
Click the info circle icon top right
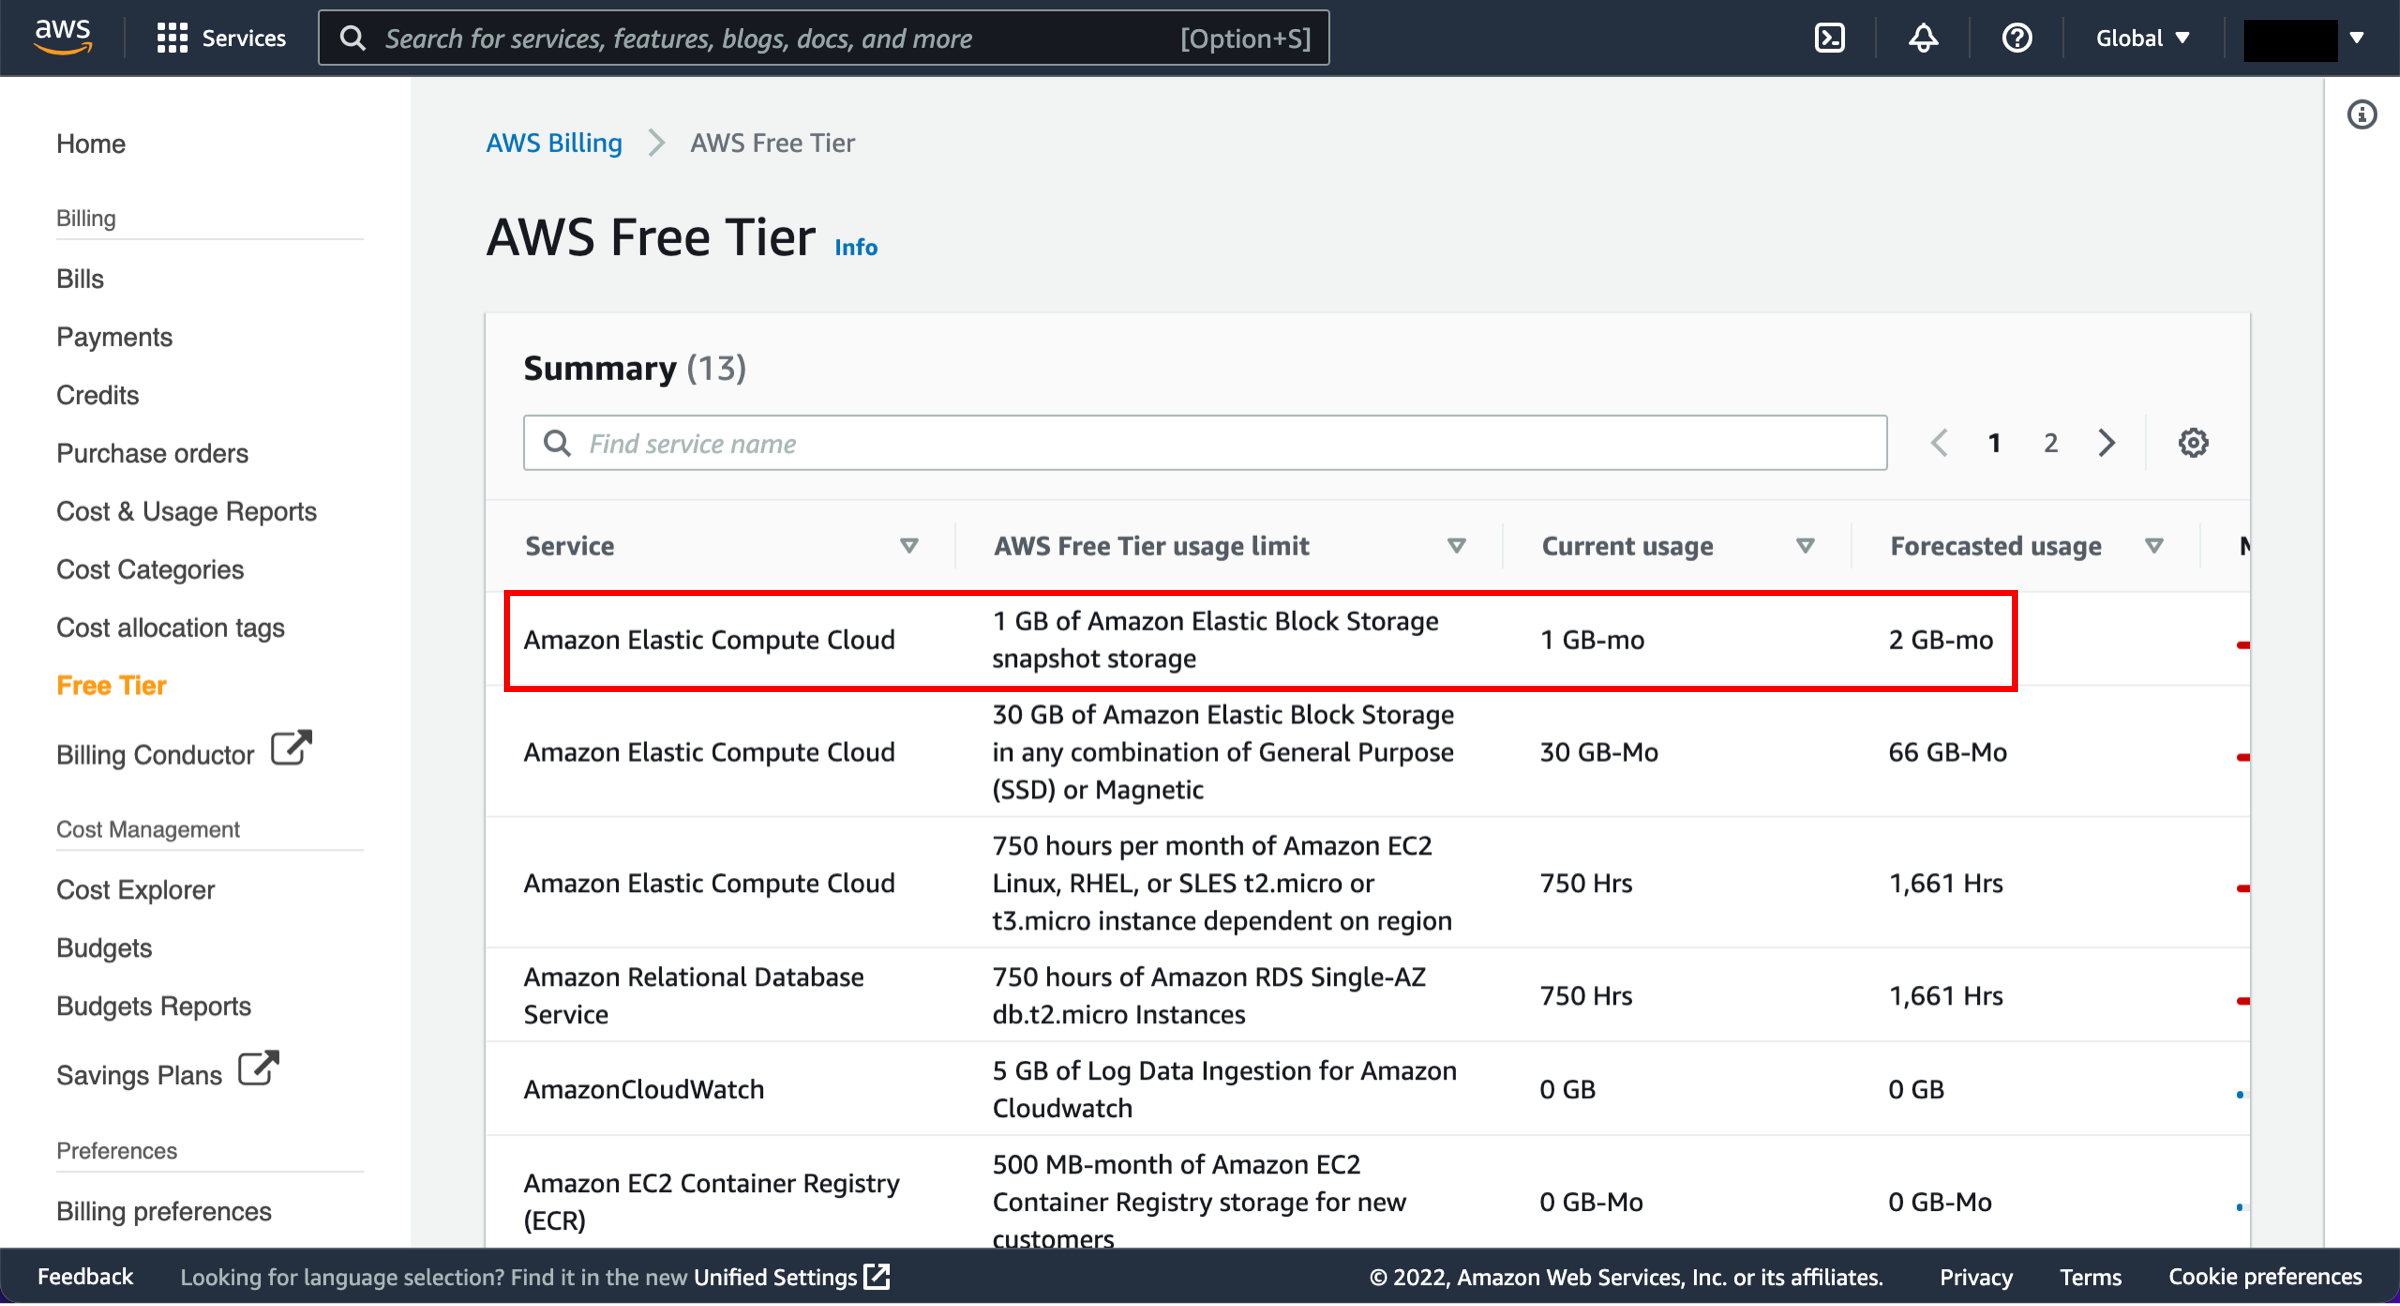[2363, 116]
